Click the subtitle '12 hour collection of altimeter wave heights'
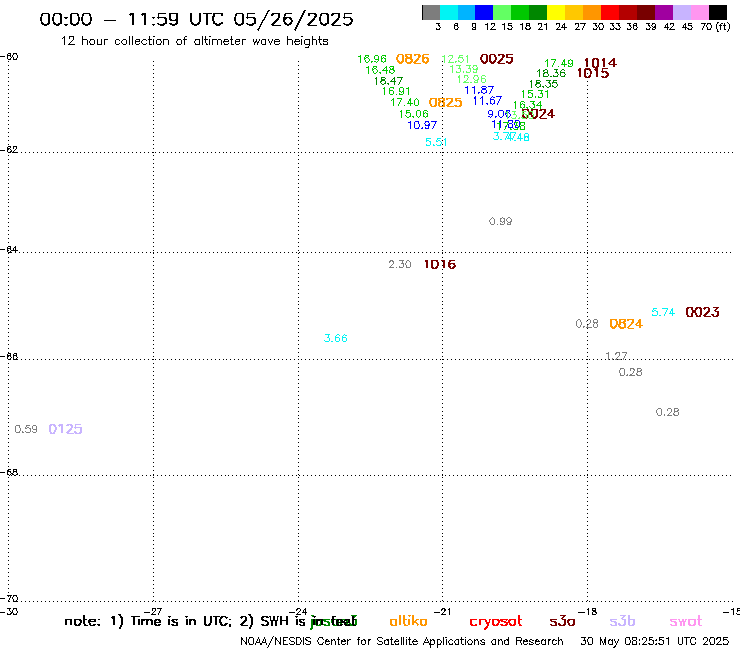This screenshot has width=740, height=650. pos(194,41)
